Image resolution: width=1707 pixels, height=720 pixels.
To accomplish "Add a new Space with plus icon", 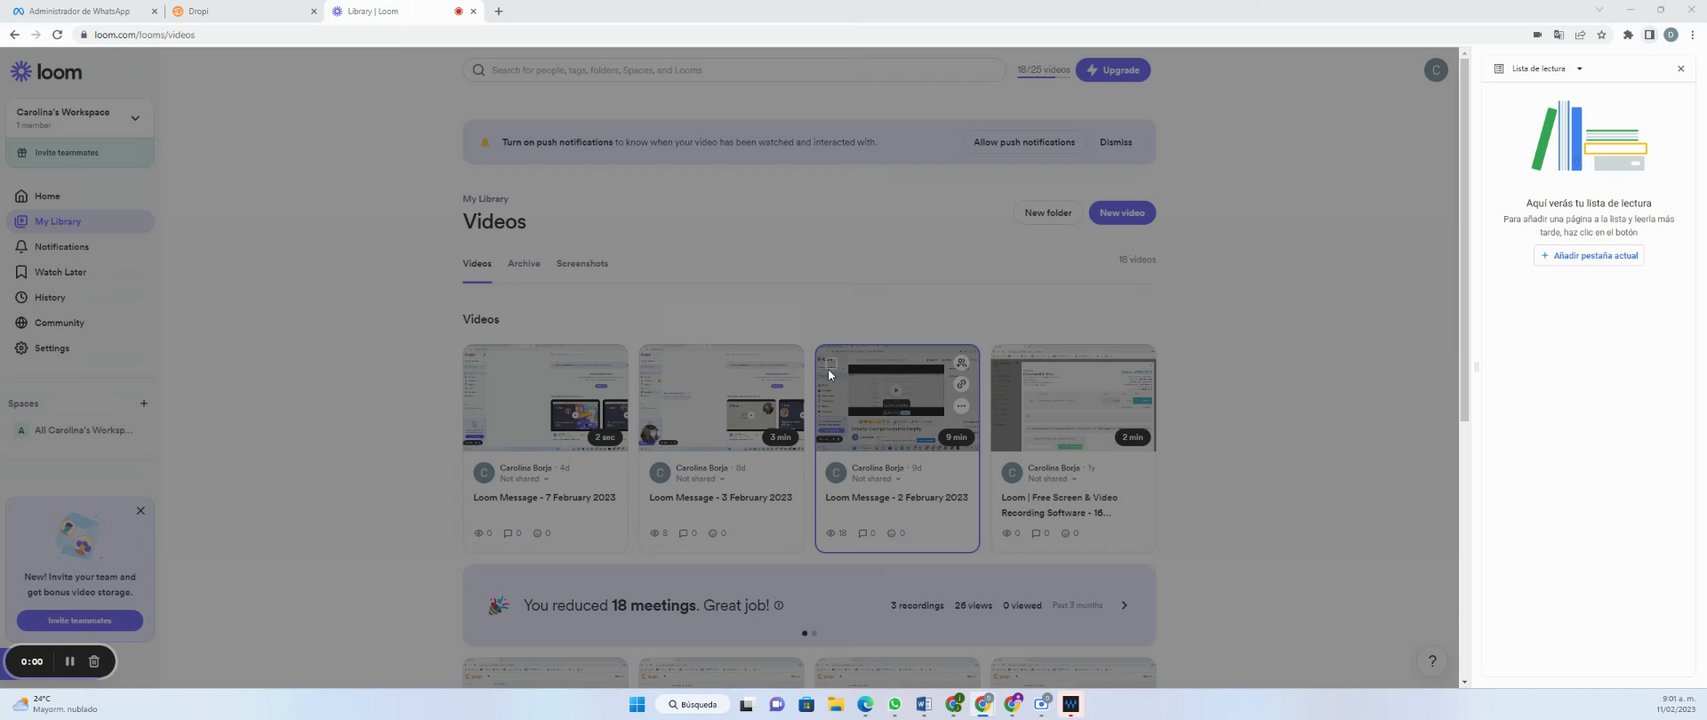I will (144, 403).
